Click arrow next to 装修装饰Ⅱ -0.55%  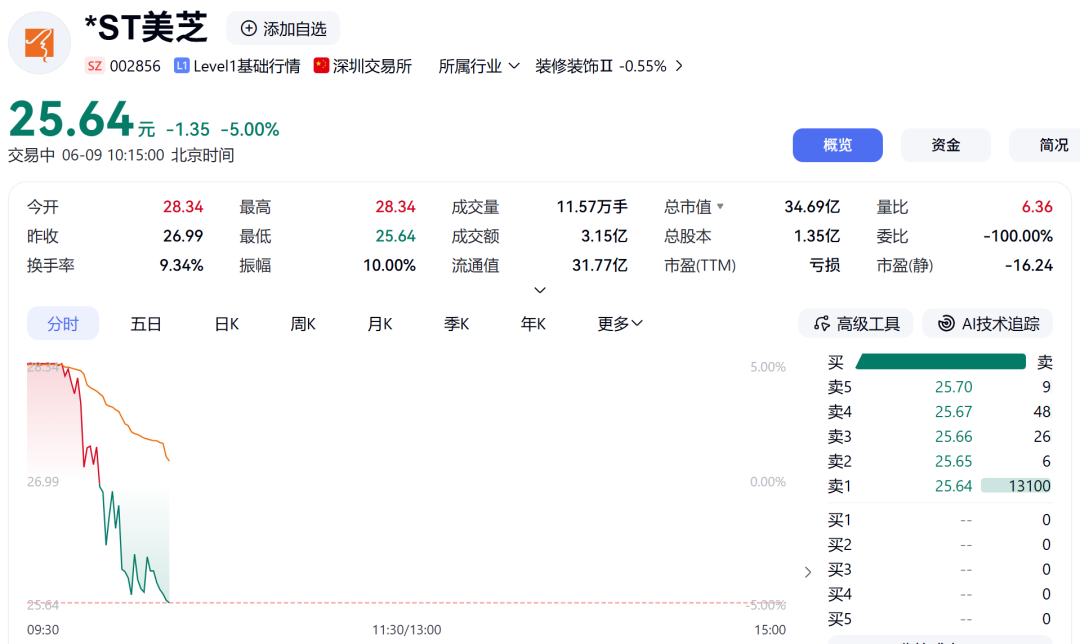click(679, 66)
